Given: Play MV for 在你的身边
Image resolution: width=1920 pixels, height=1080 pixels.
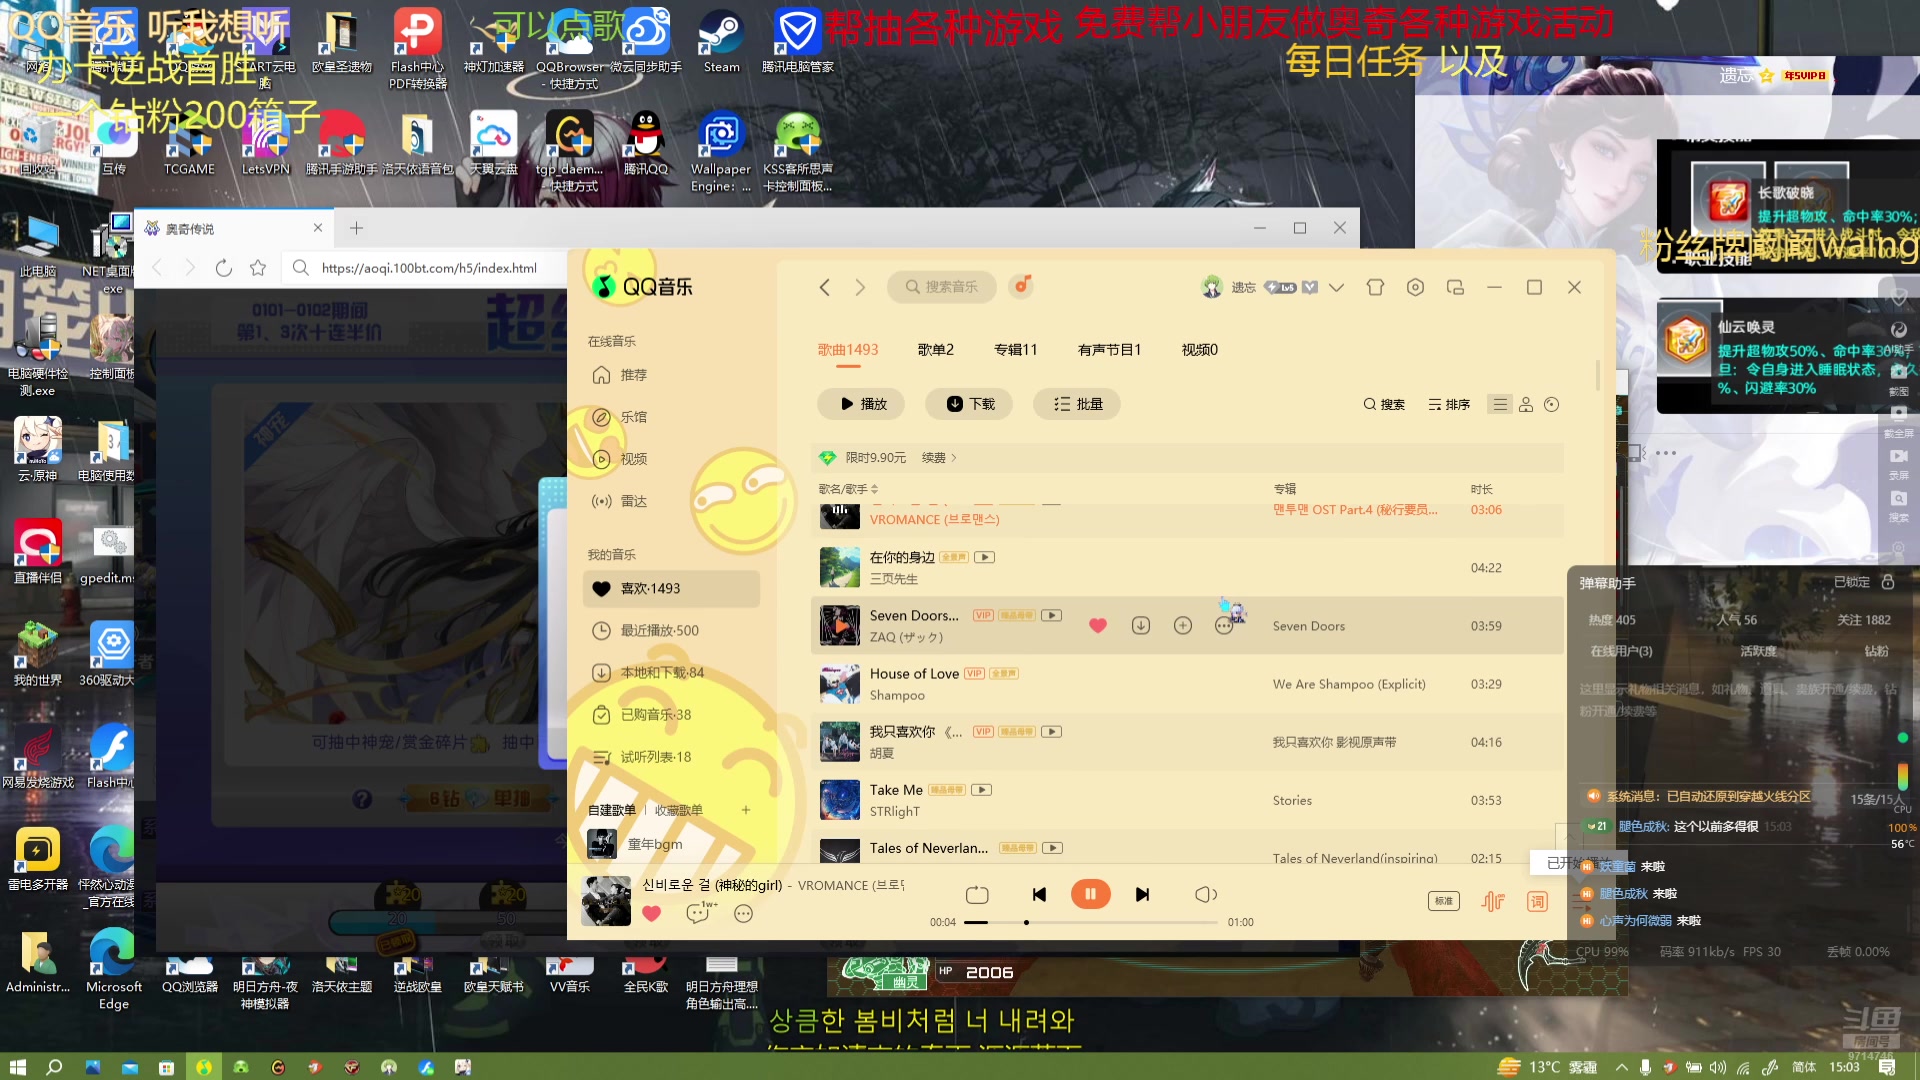Looking at the screenshot, I should pyautogui.click(x=985, y=557).
